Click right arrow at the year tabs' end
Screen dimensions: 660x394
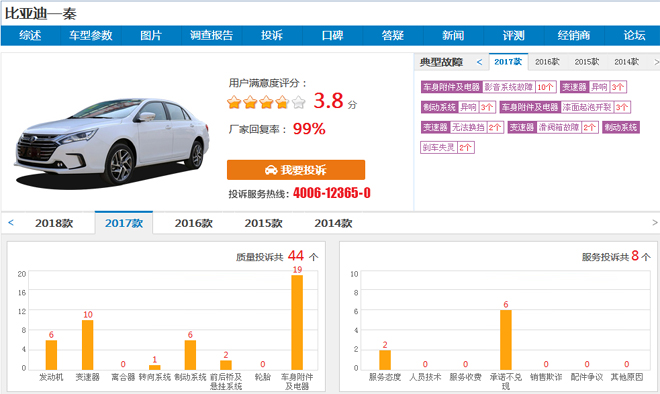[655, 223]
